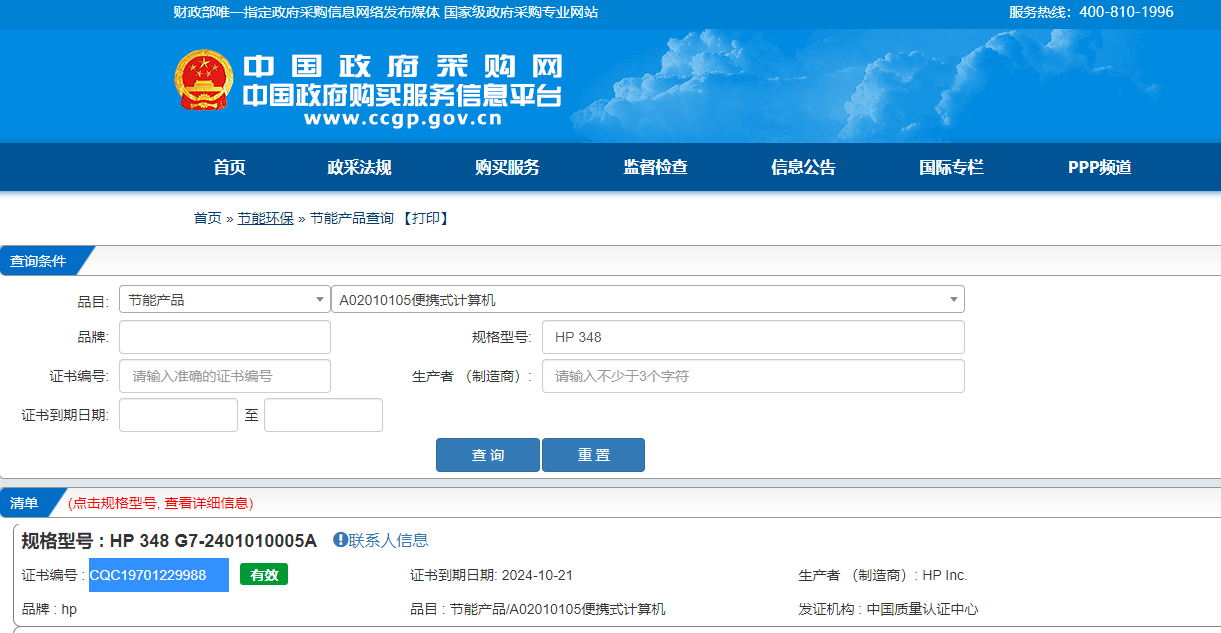This screenshot has width=1221, height=633.
Task: Click the 首页 breadcrumb link
Action: click(207, 218)
